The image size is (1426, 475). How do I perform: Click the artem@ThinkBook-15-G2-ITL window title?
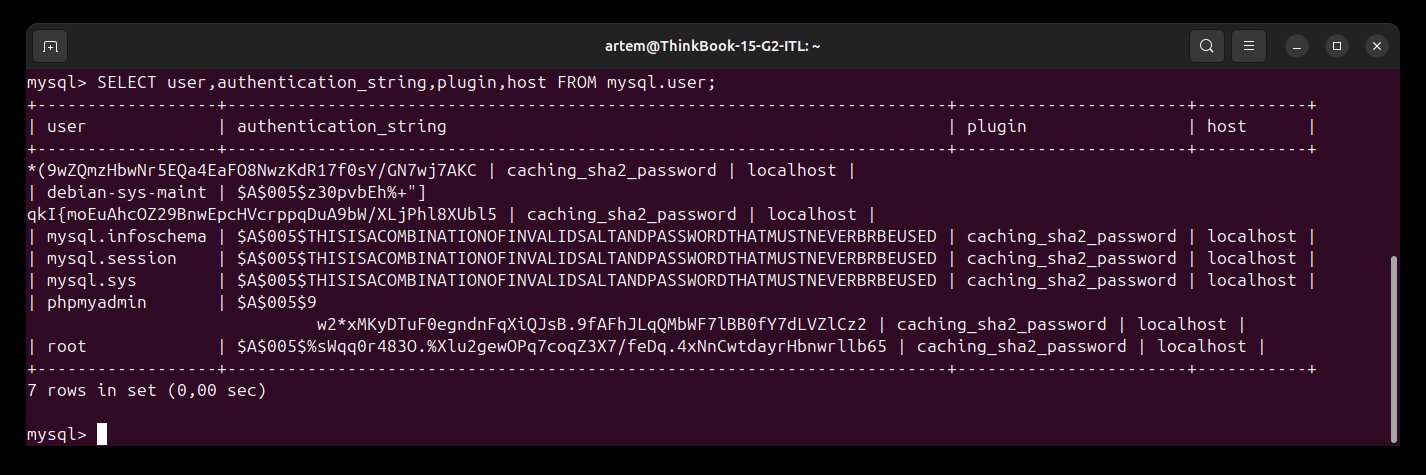coord(713,46)
